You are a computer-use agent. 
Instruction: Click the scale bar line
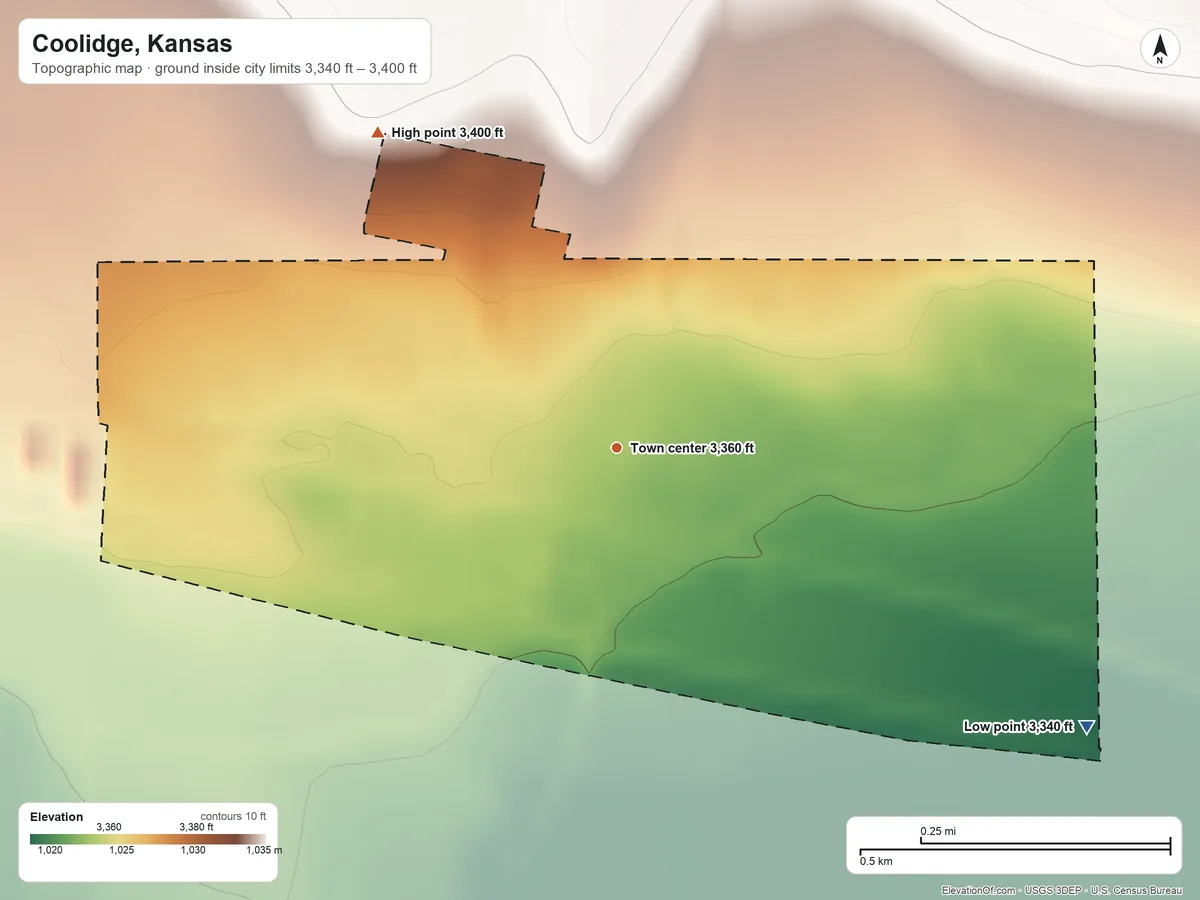tap(1015, 847)
